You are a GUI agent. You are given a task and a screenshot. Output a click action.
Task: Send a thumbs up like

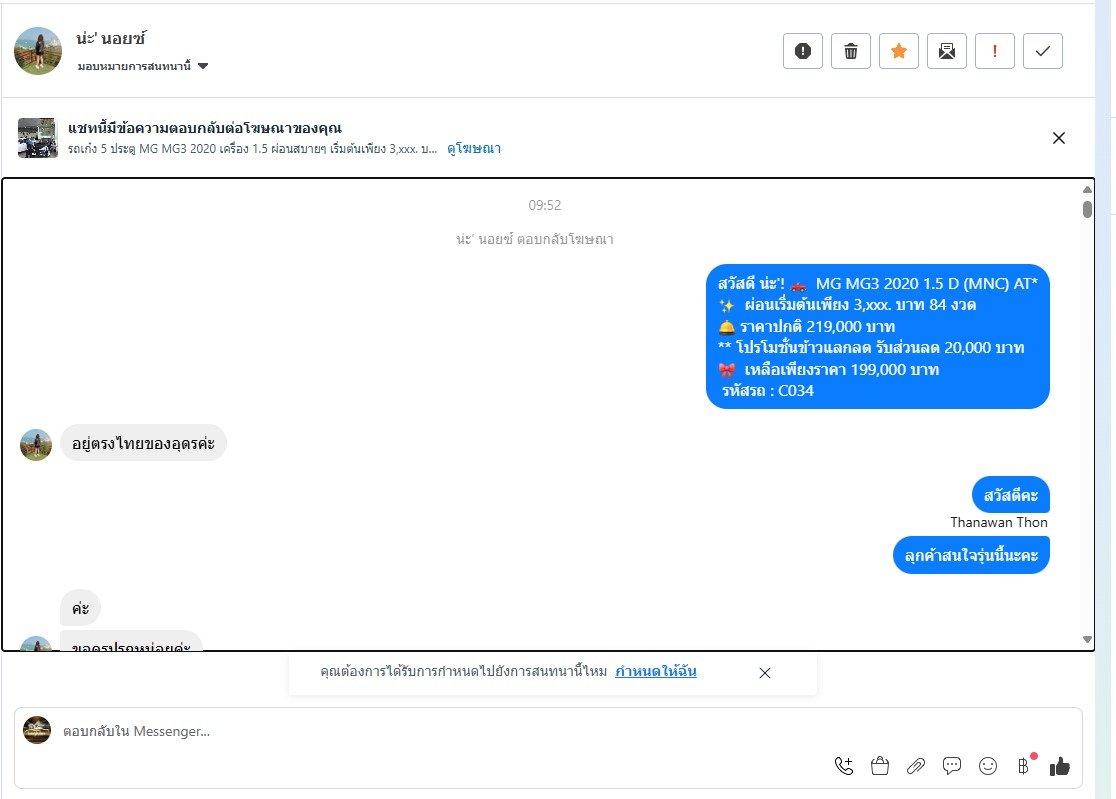coord(1060,766)
